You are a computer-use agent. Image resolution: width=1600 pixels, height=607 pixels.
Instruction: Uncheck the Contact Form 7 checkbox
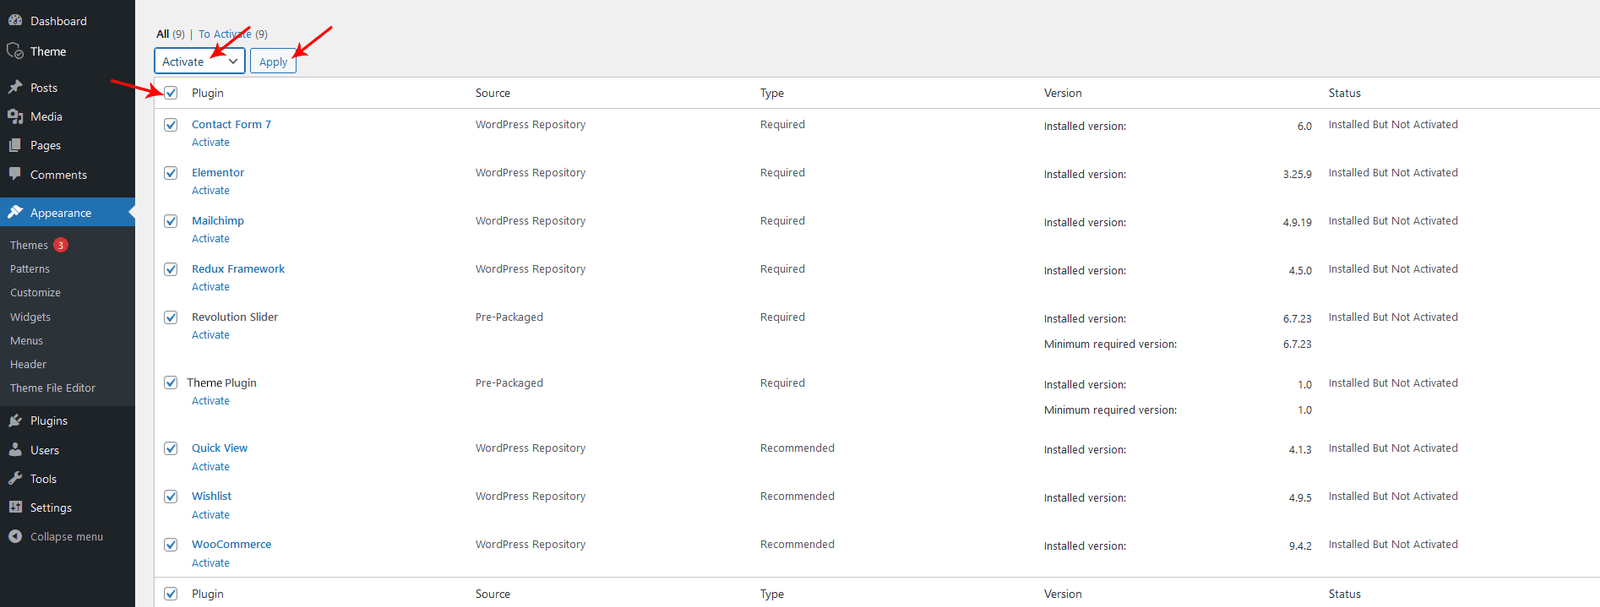pos(171,125)
